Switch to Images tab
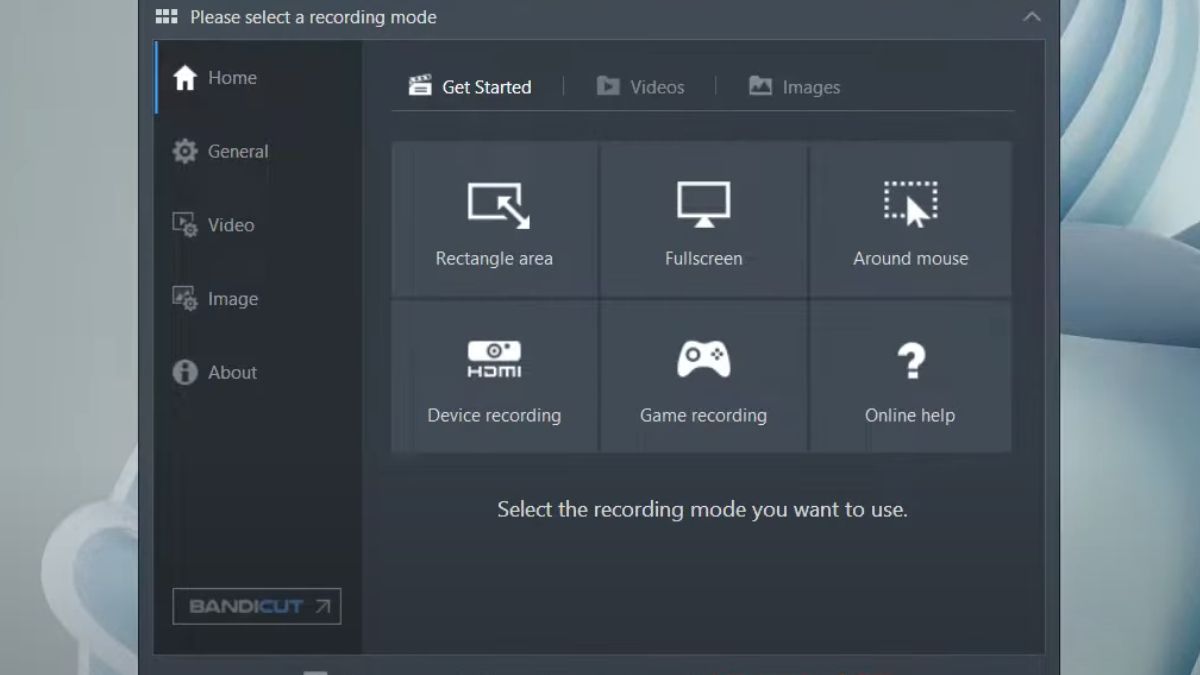The height and width of the screenshot is (675, 1200). [x=794, y=87]
